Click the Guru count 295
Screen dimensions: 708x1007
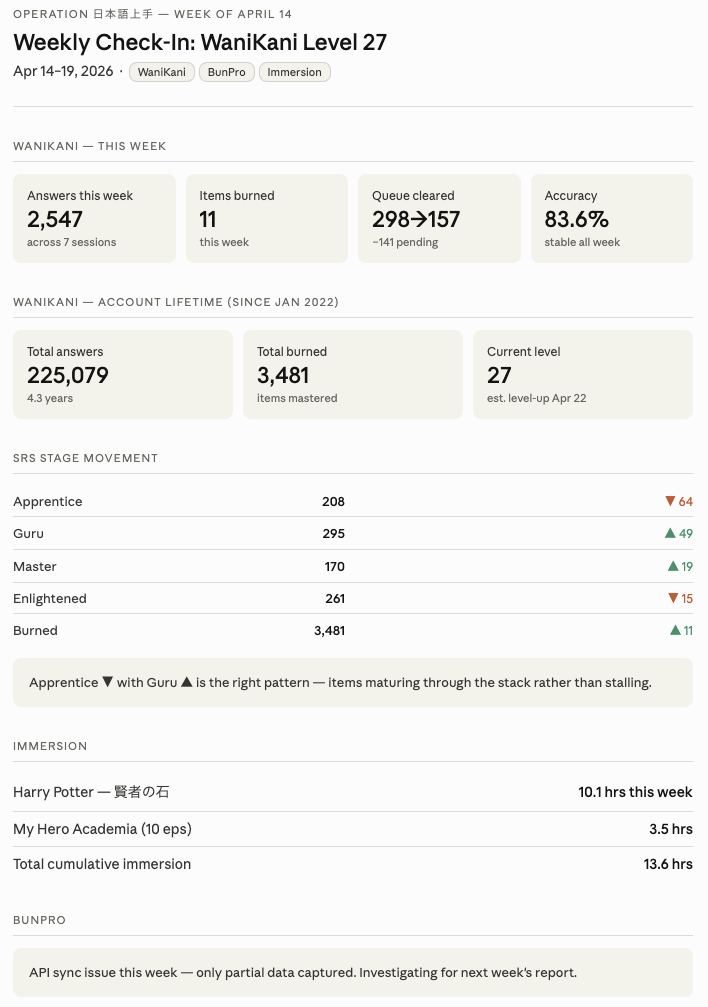coord(333,534)
